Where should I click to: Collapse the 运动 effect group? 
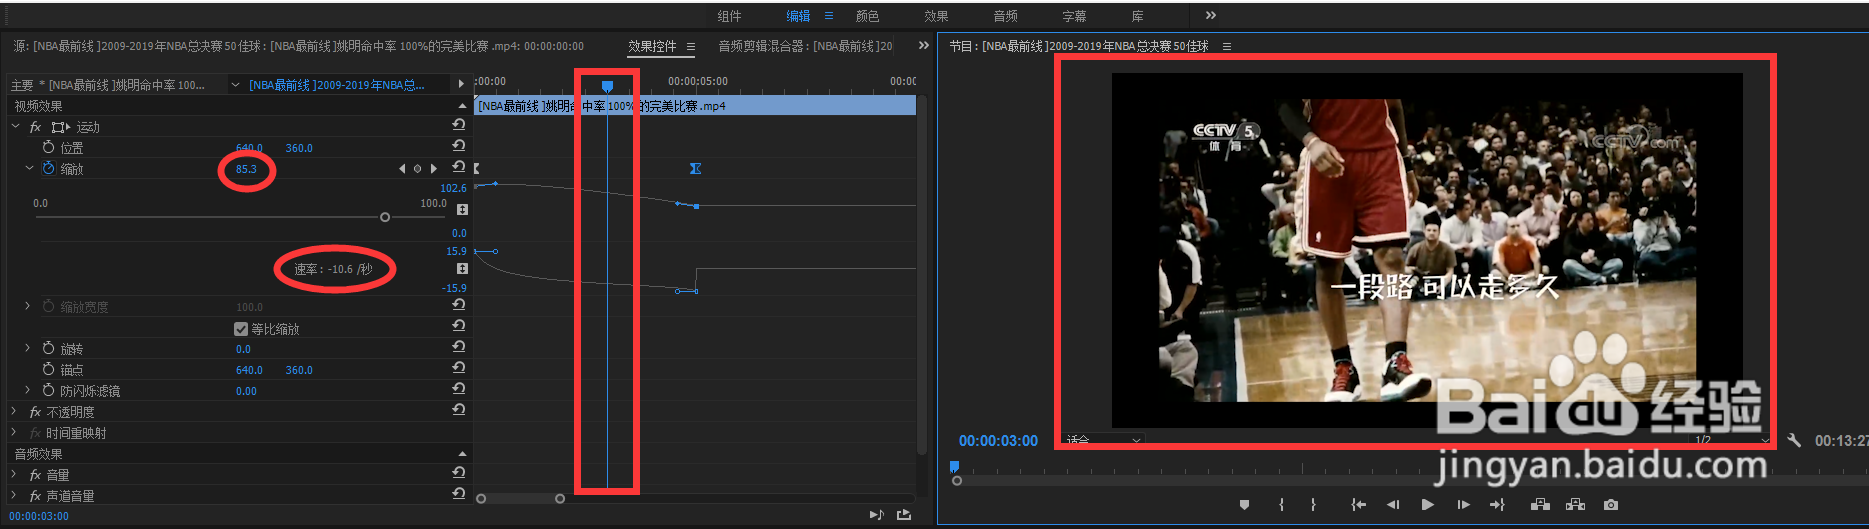tap(15, 127)
